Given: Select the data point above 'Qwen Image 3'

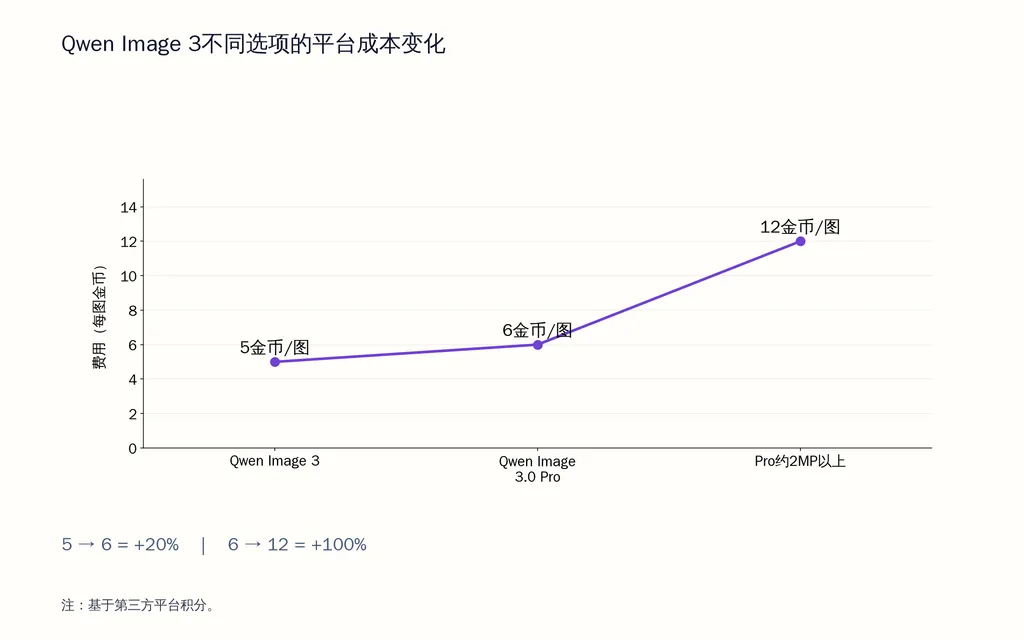Looking at the screenshot, I should 275,362.
